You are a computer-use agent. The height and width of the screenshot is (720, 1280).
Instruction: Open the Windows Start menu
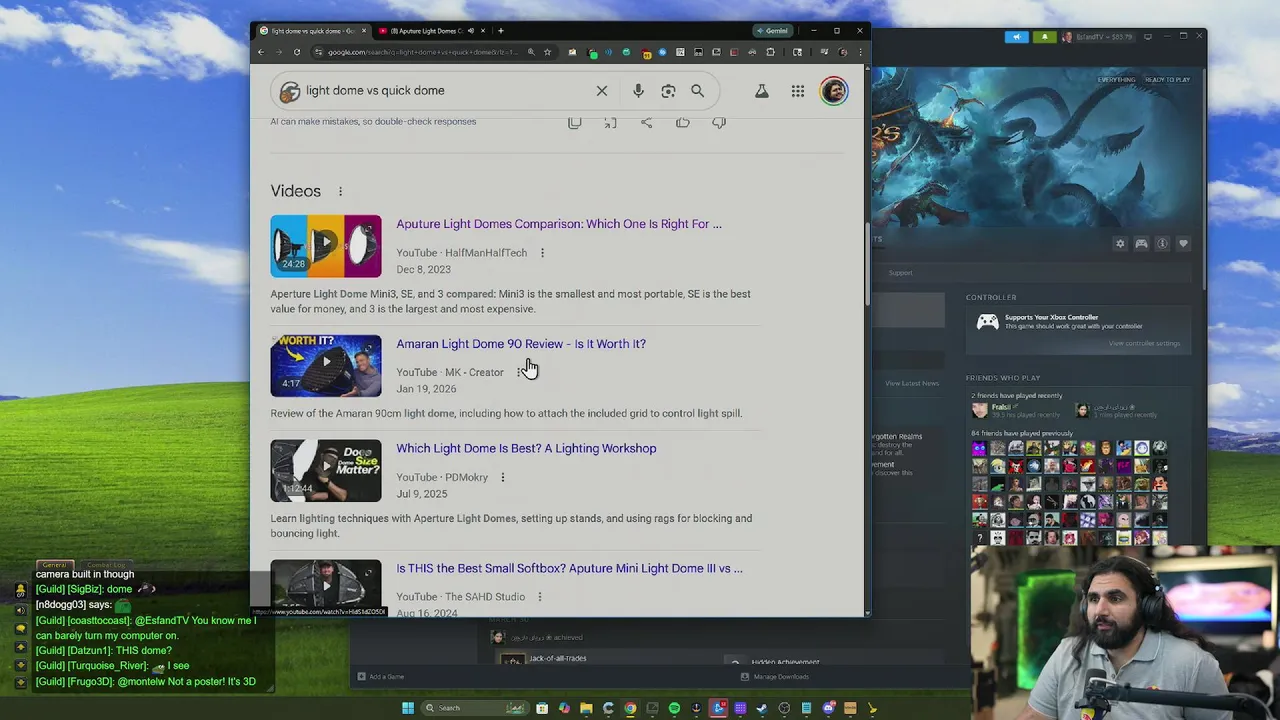tap(407, 708)
